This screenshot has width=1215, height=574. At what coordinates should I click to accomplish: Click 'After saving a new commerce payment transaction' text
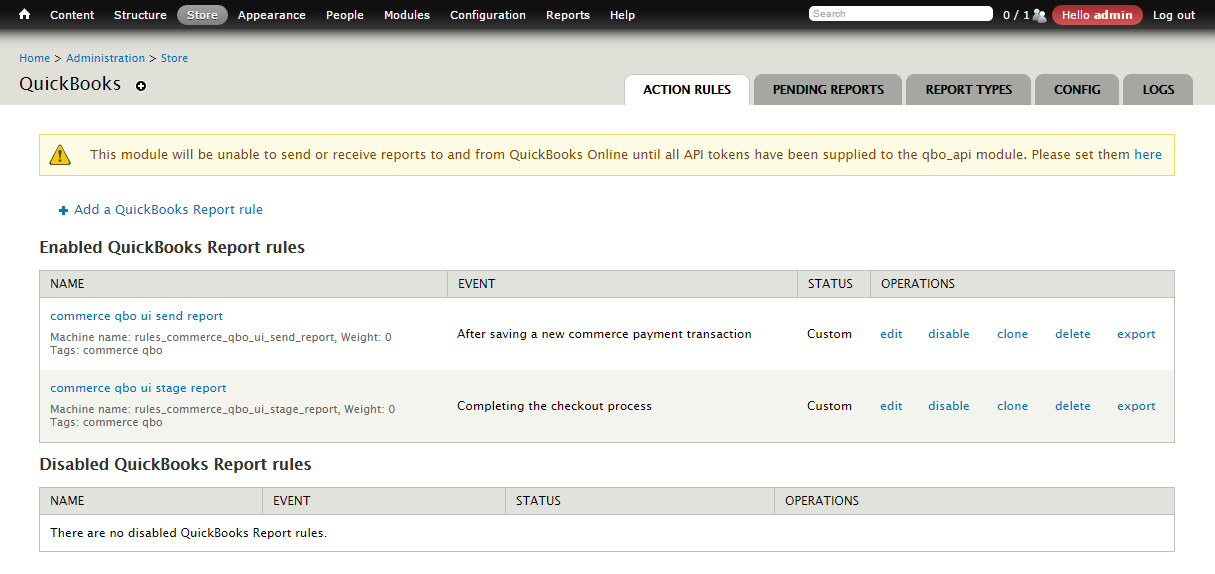pyautogui.click(x=604, y=334)
